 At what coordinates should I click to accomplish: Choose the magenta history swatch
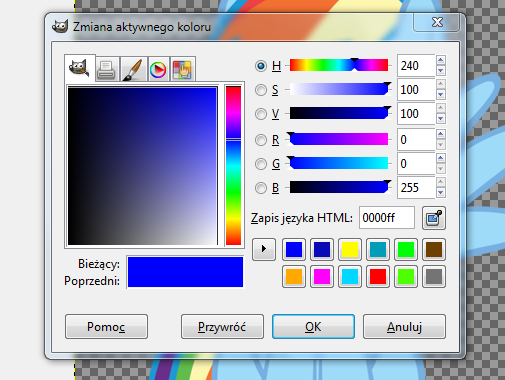click(x=322, y=276)
